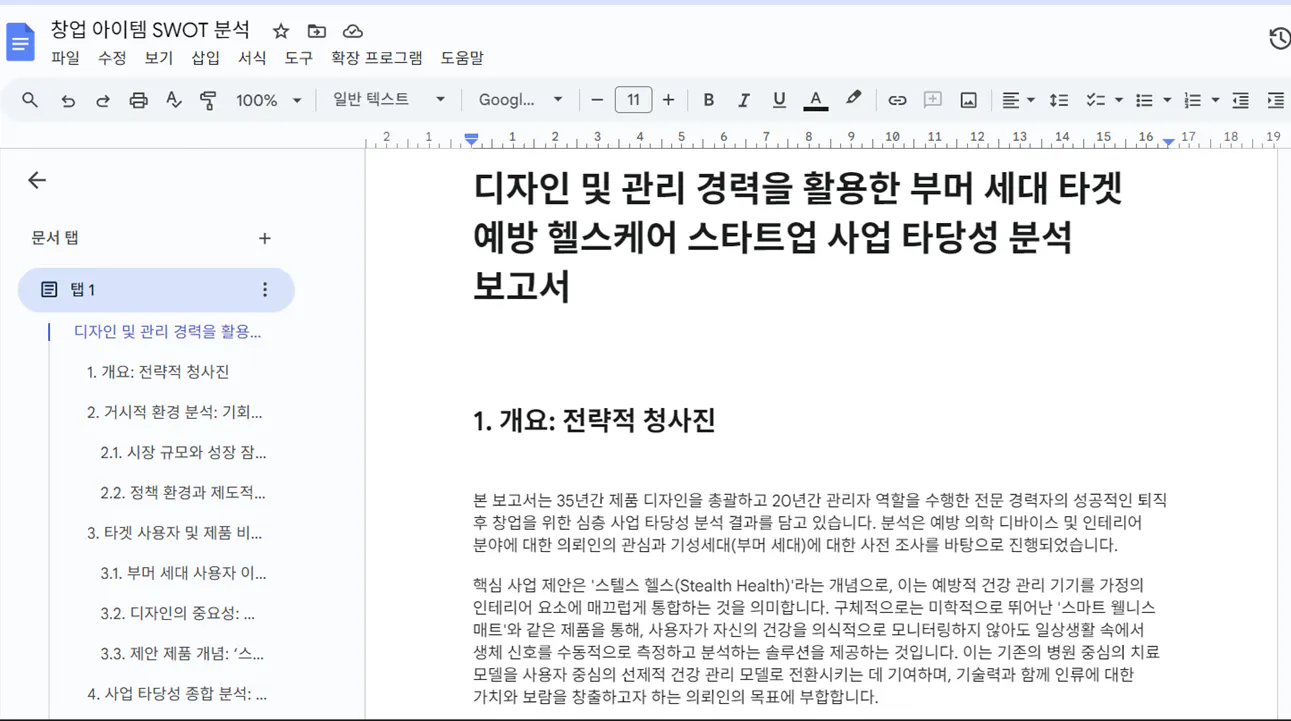The image size is (1291, 721).
Task: Open the 도구 menu
Action: (x=298, y=58)
